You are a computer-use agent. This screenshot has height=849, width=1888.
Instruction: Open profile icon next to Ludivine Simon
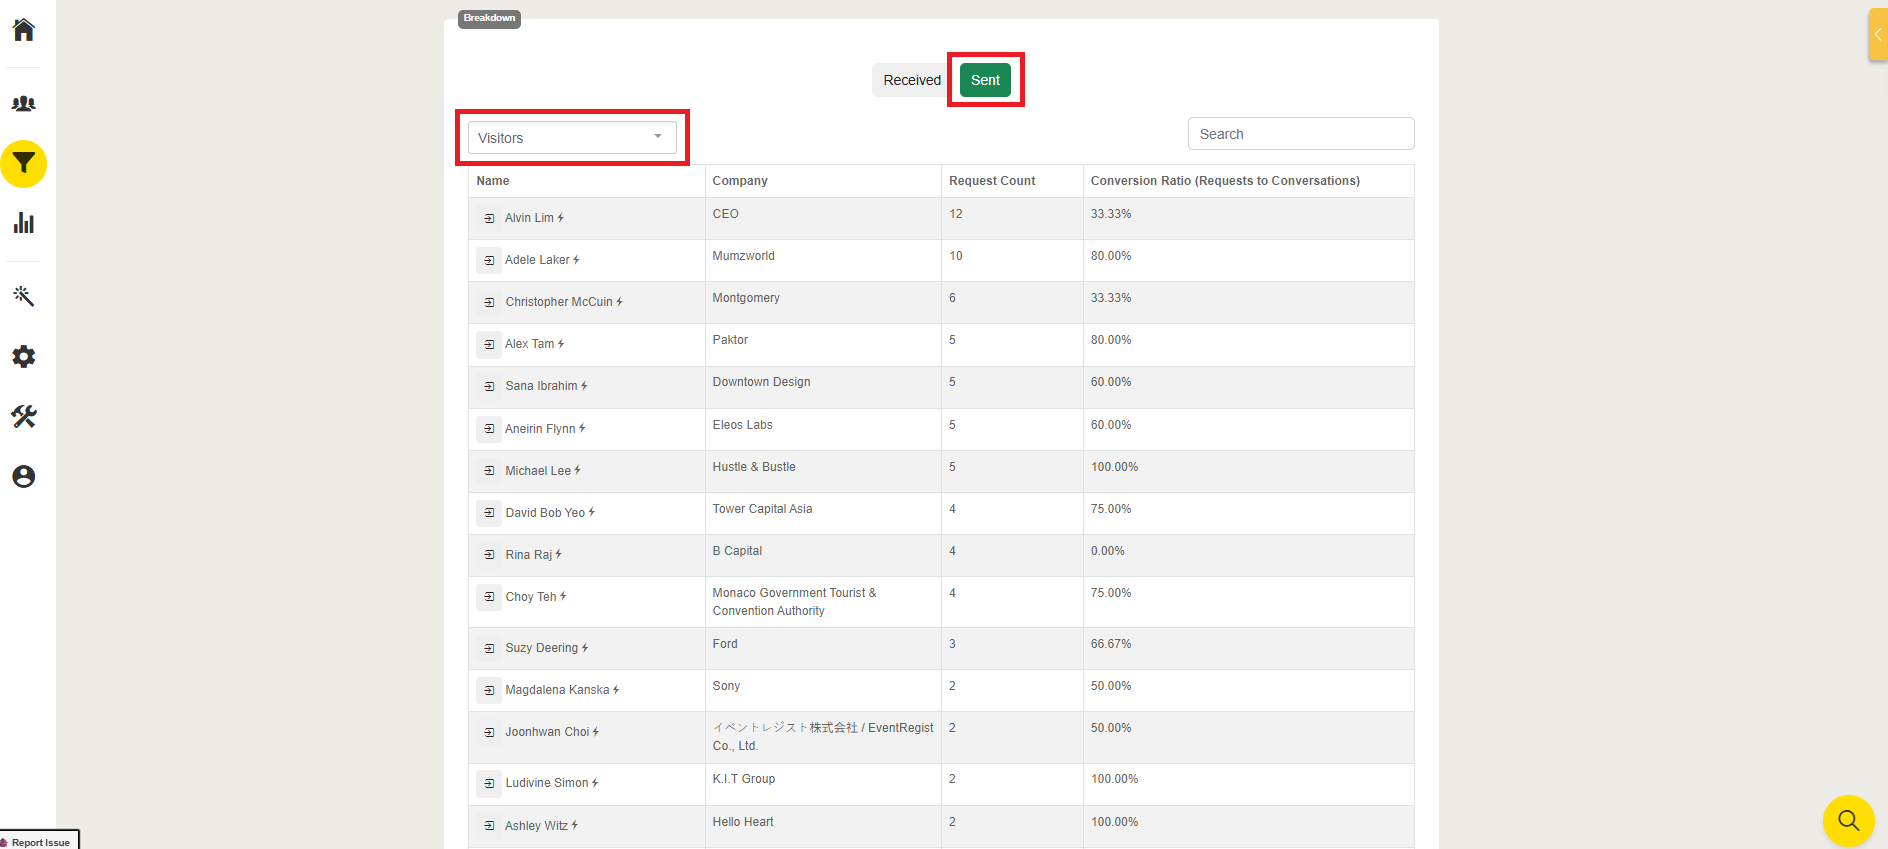[x=489, y=783]
